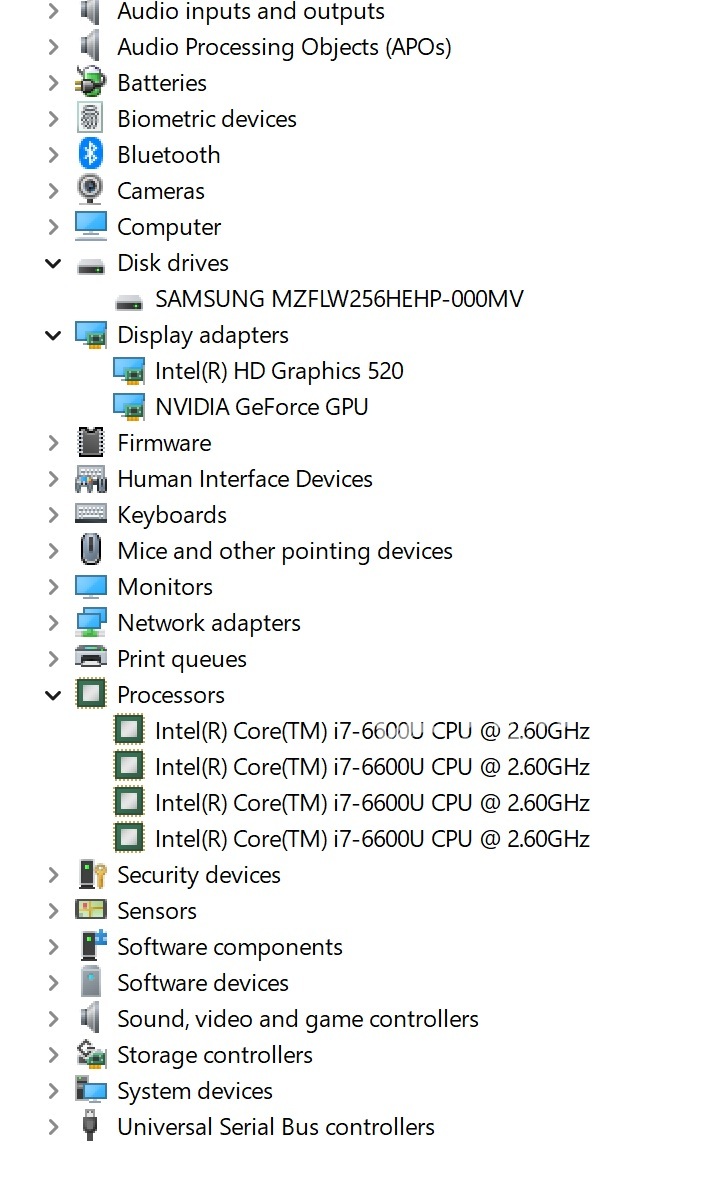Viewport: 703px width, 1193px height.
Task: Collapse the Disk drives category
Action: click(x=53, y=263)
